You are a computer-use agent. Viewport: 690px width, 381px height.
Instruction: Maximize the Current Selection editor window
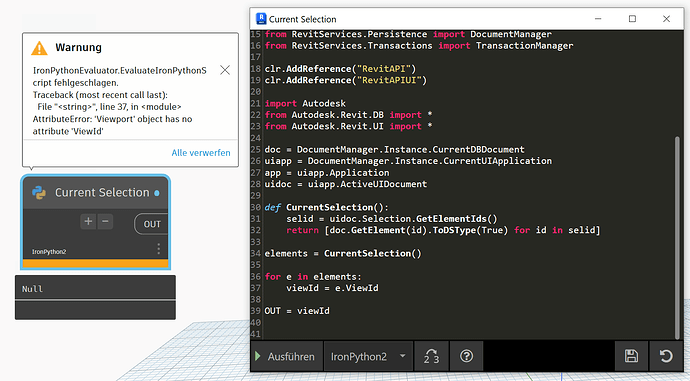point(632,19)
